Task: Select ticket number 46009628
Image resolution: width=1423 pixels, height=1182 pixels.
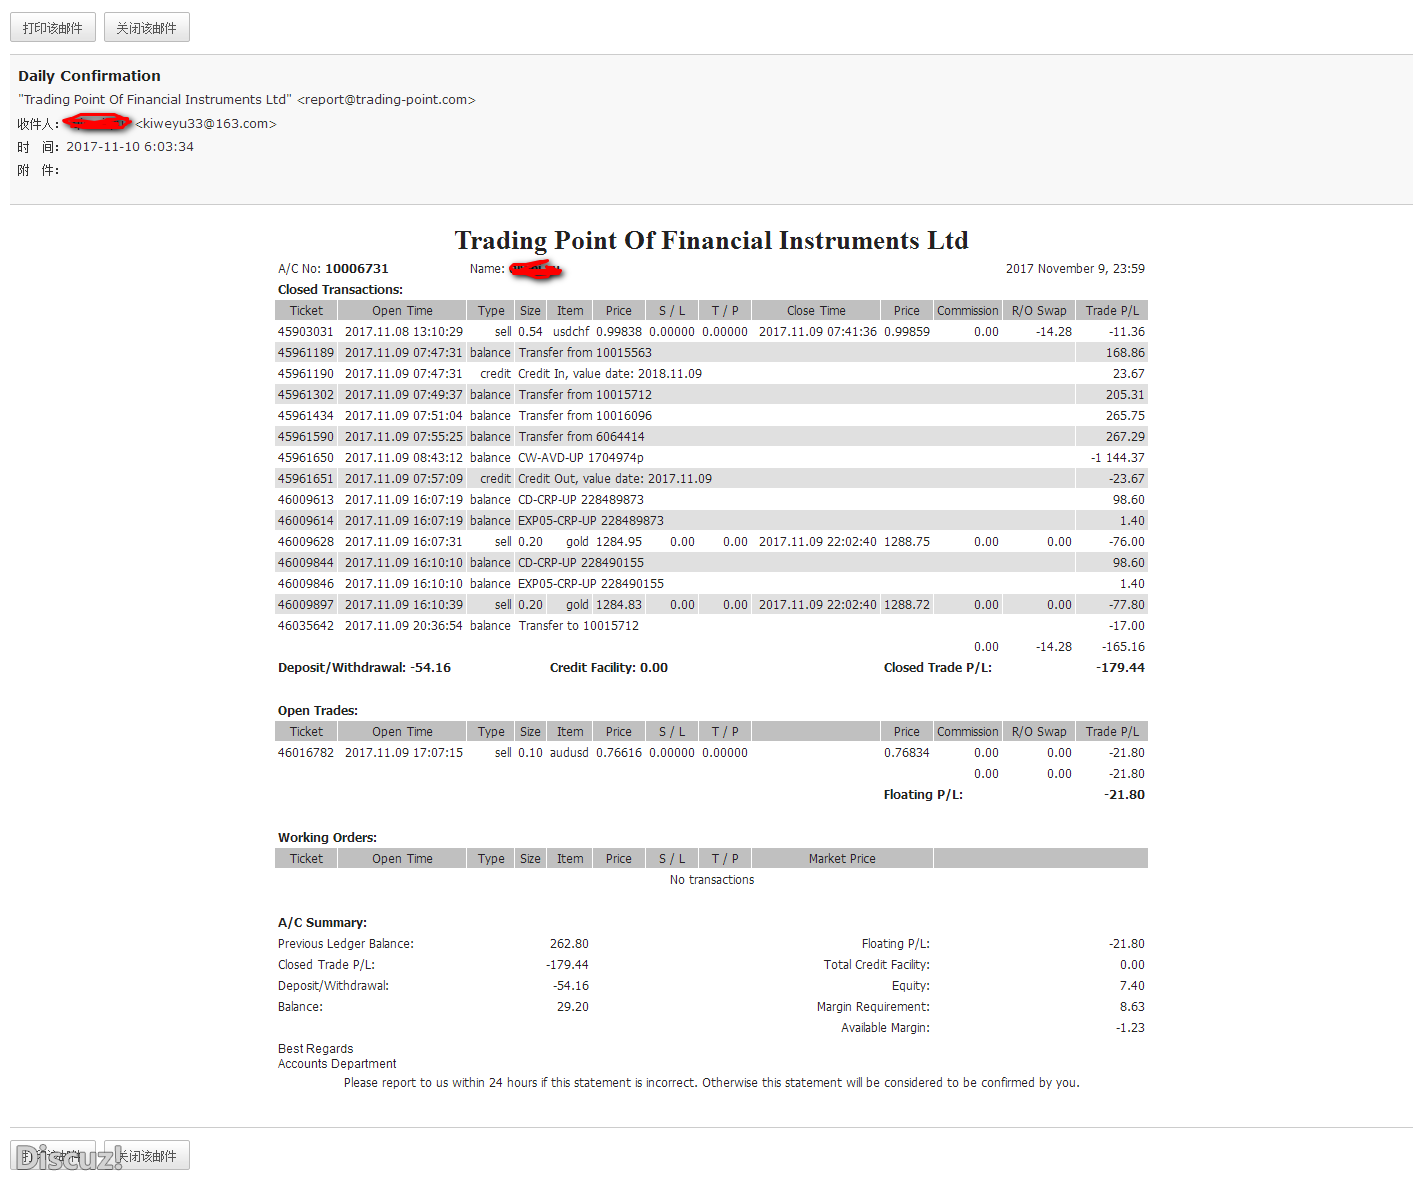Action: click(x=306, y=542)
